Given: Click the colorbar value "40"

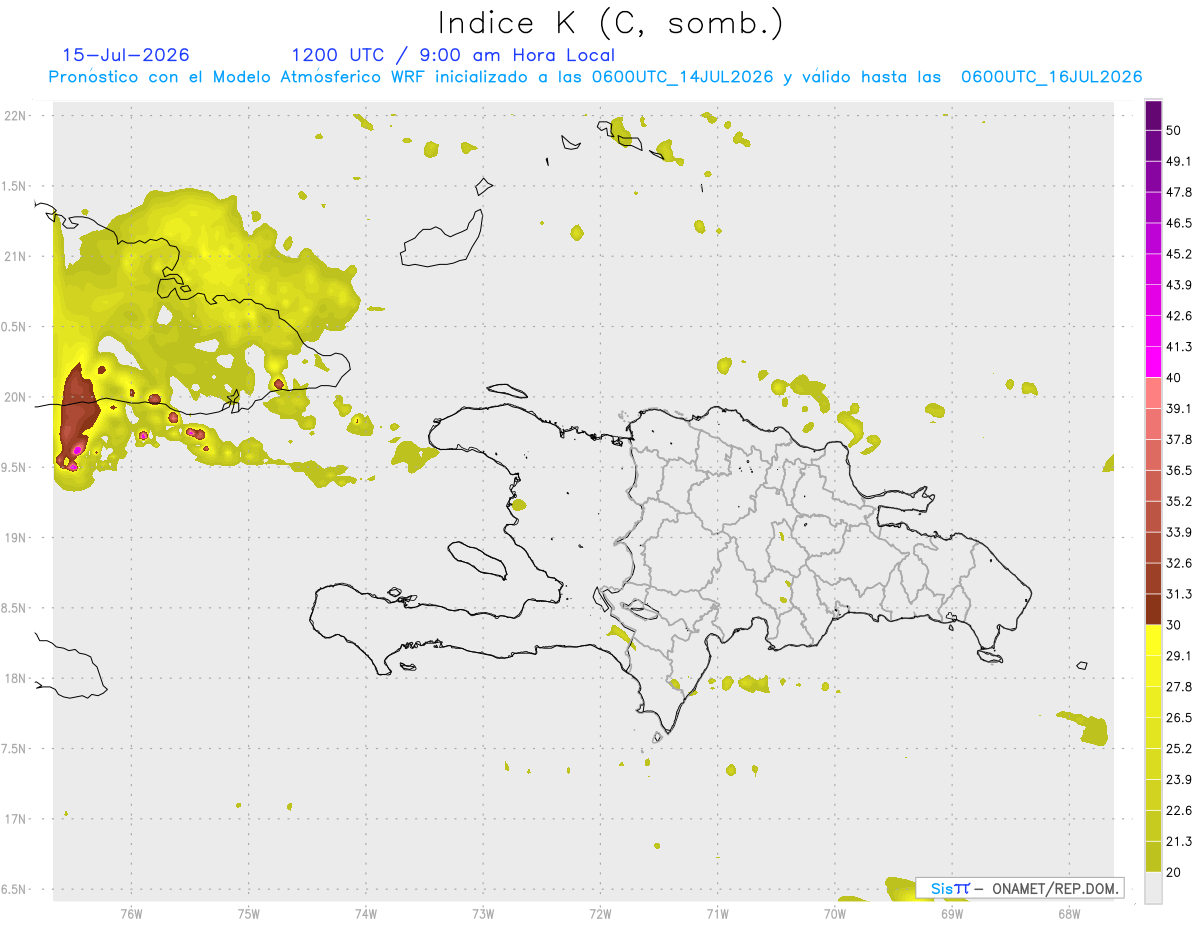Looking at the screenshot, I should click(x=1174, y=378).
